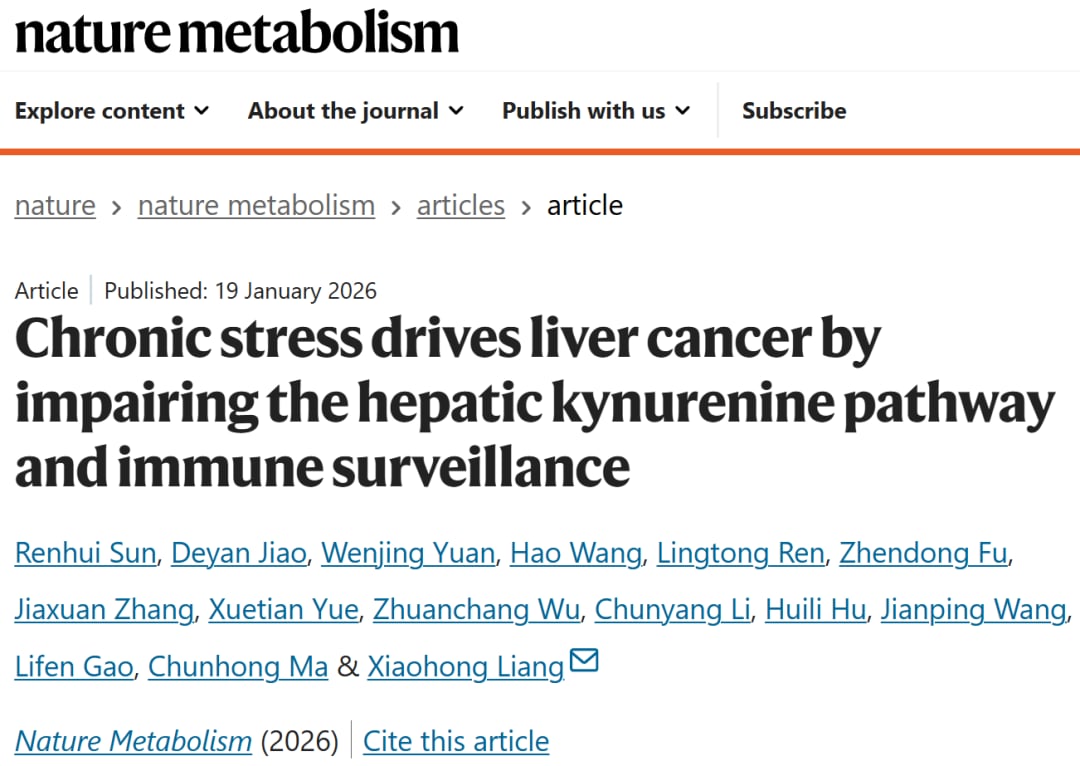The height and width of the screenshot is (766, 1080).
Task: Click corresponding author Xiaohong Liang
Action: (465, 667)
